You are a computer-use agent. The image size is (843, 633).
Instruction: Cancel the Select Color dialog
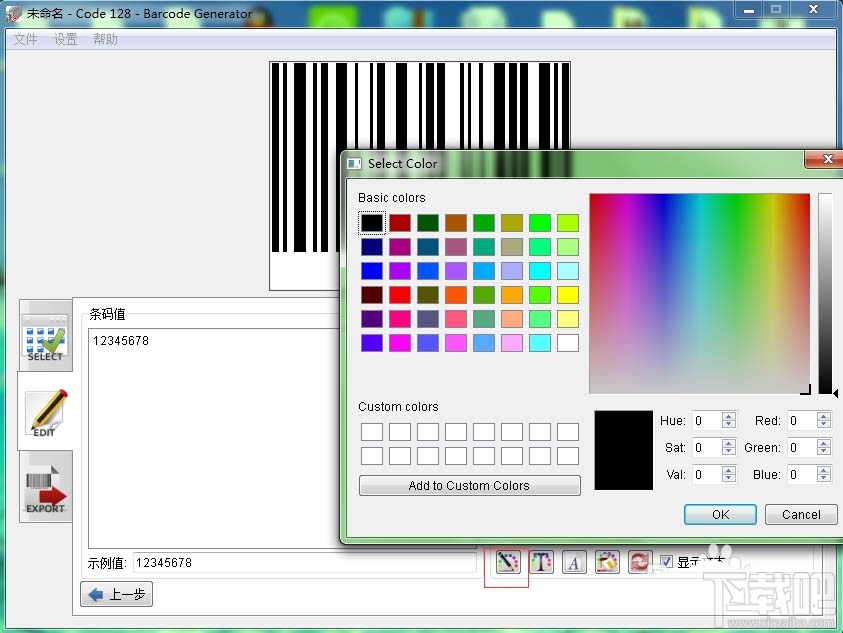pos(800,514)
